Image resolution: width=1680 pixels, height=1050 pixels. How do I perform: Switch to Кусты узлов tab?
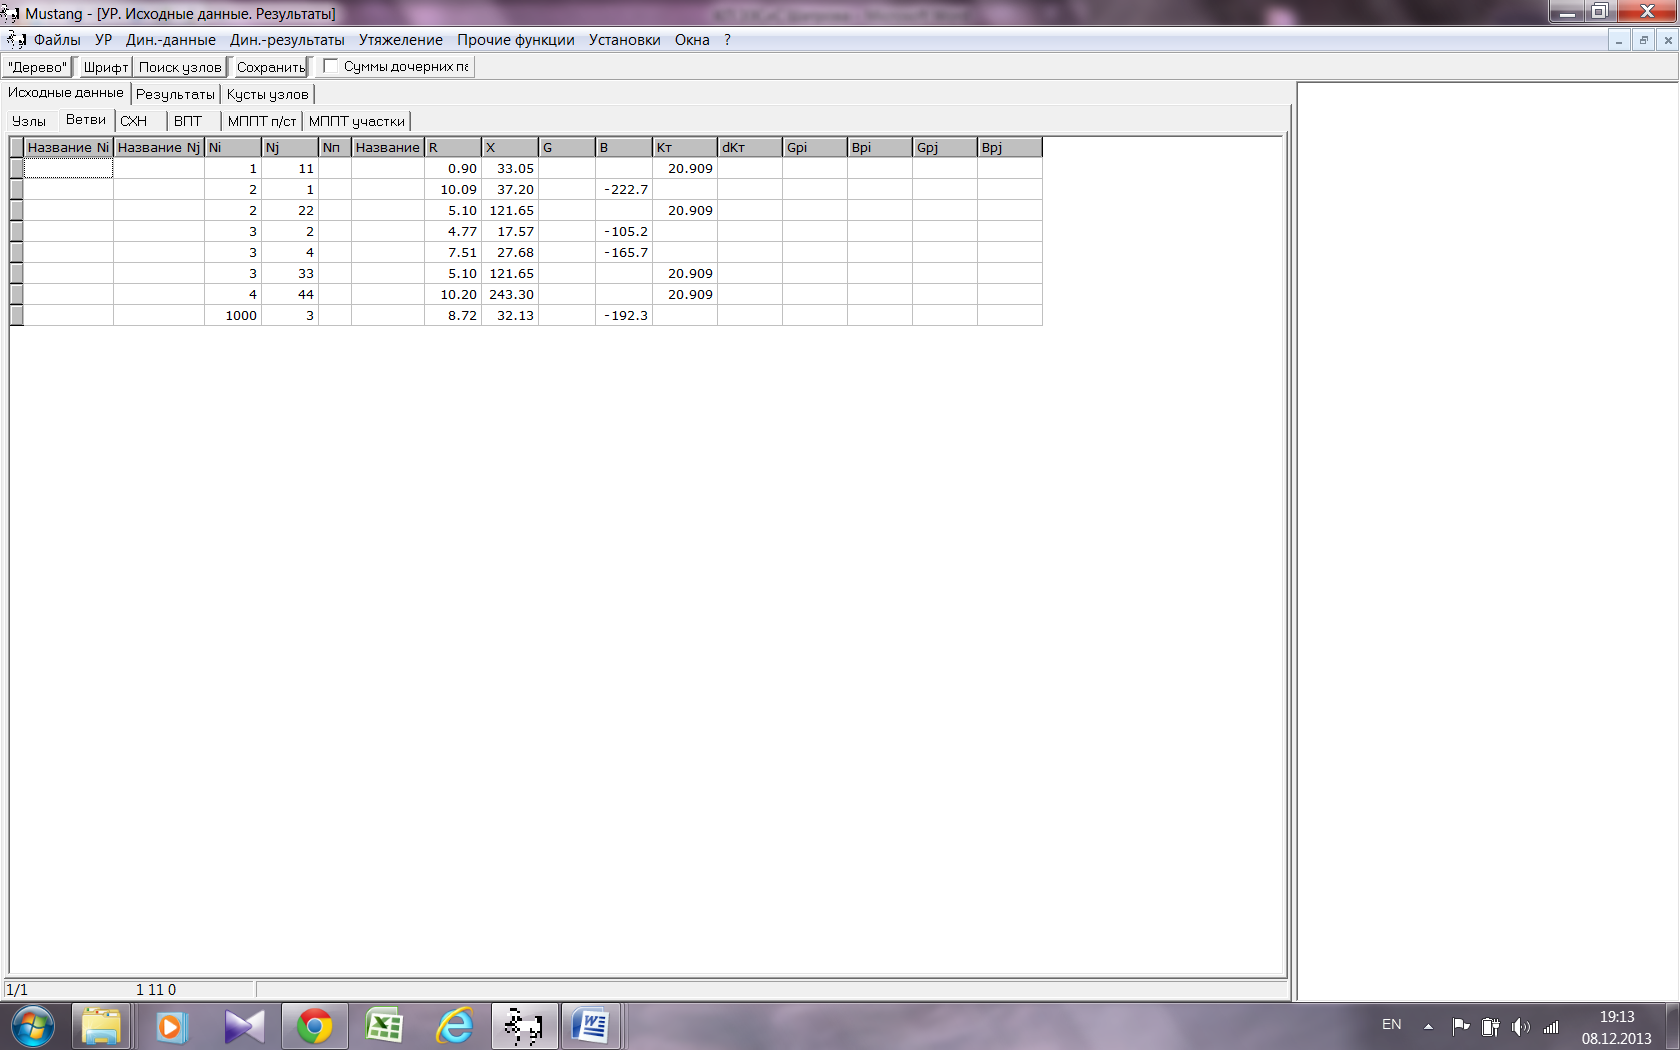[x=267, y=94]
